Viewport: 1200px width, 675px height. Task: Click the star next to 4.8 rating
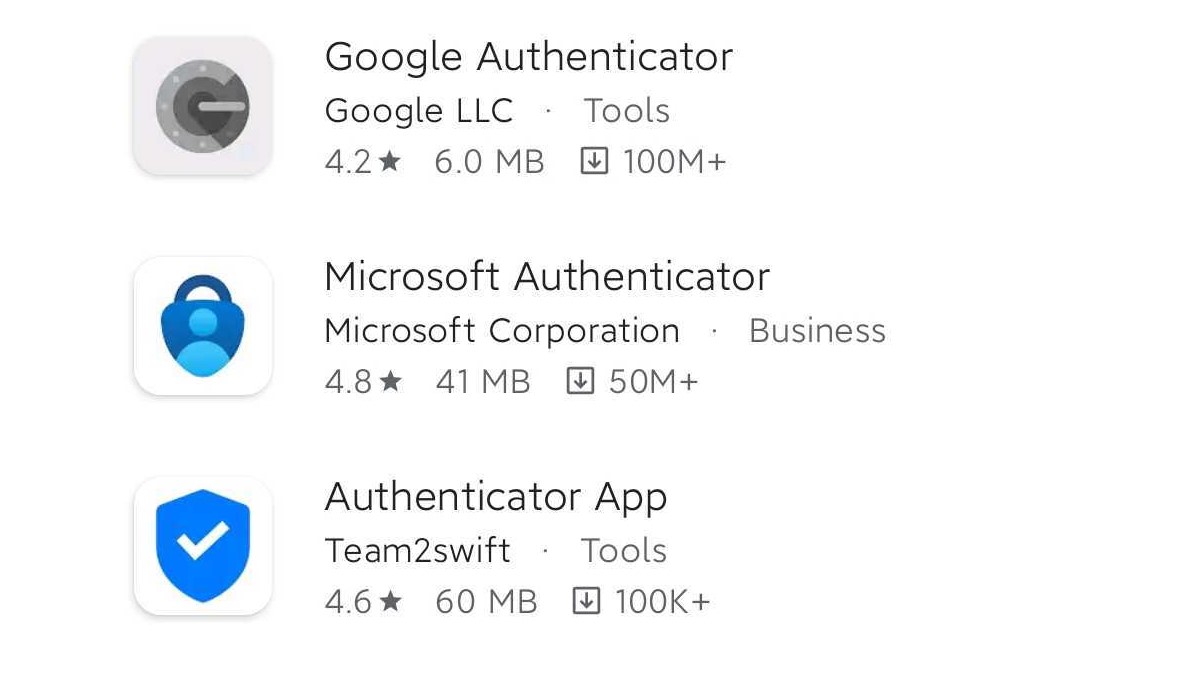point(391,381)
